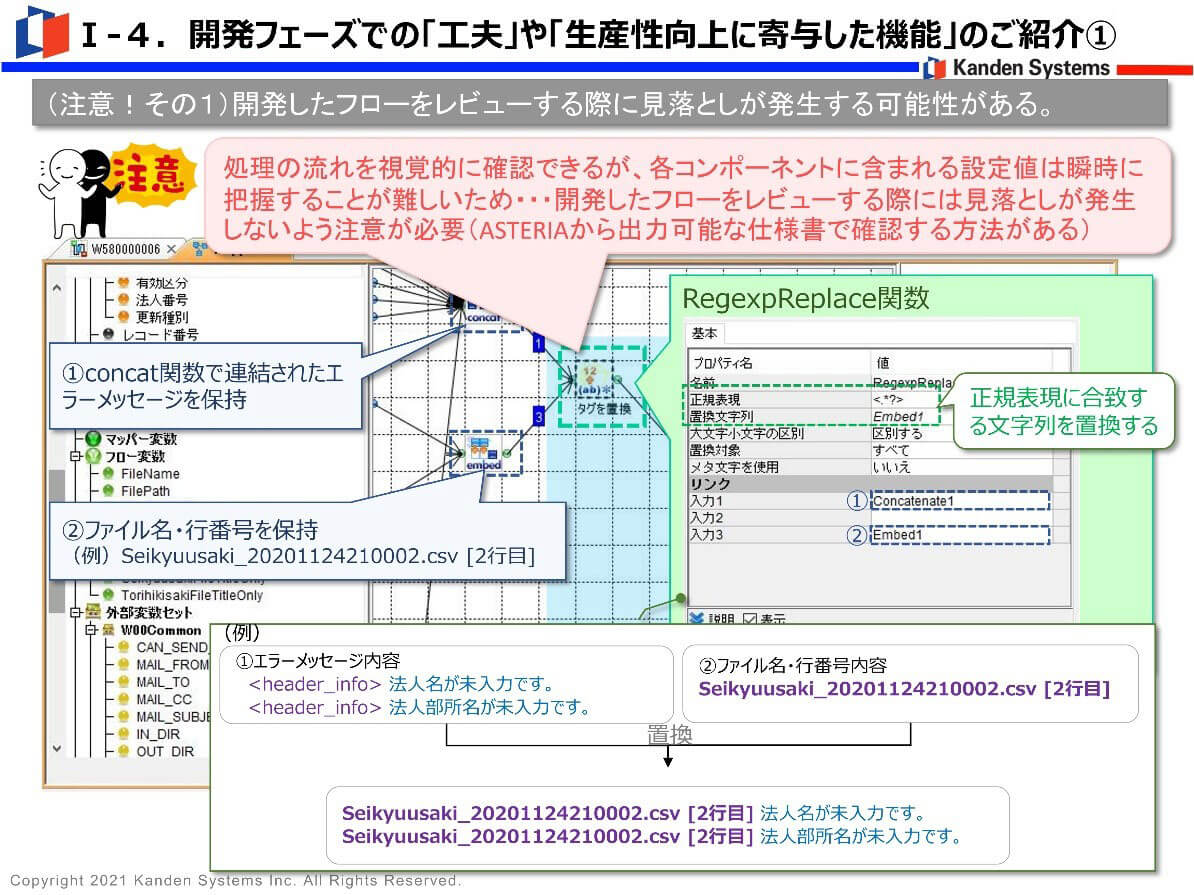1194x895 pixels.
Task: Click the yellow icon beside OUT_DIR
Action: pos(123,751)
